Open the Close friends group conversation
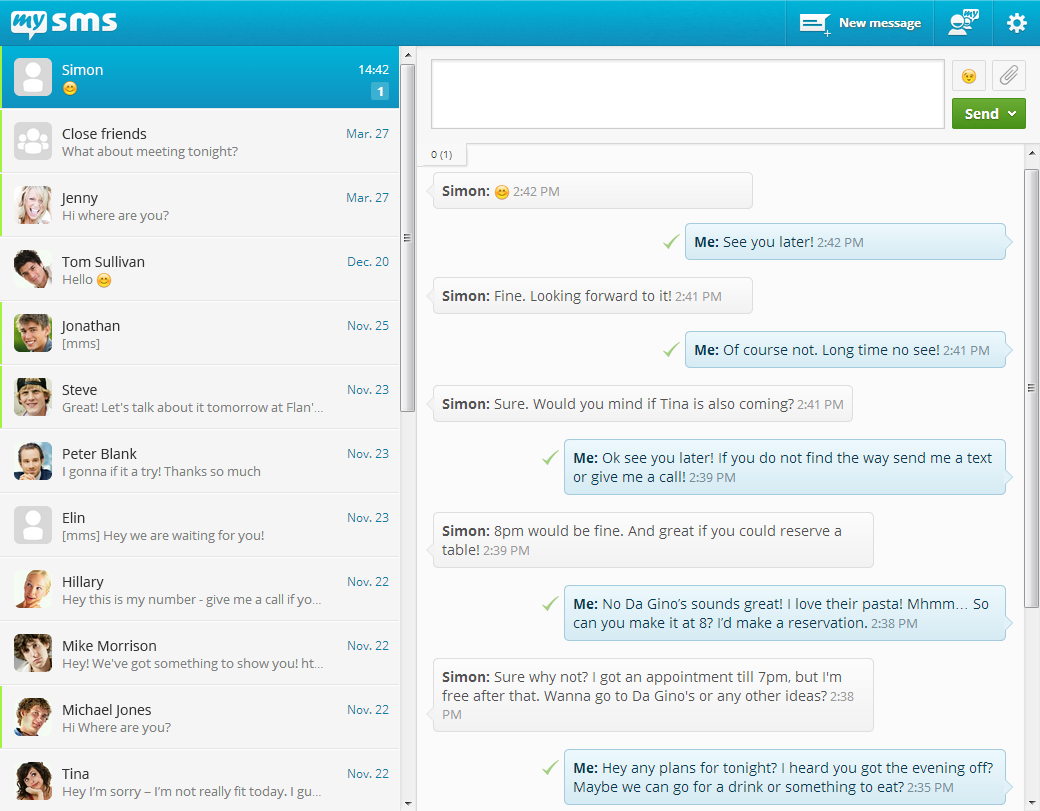Screen dimensions: 1040x811 tap(200, 142)
